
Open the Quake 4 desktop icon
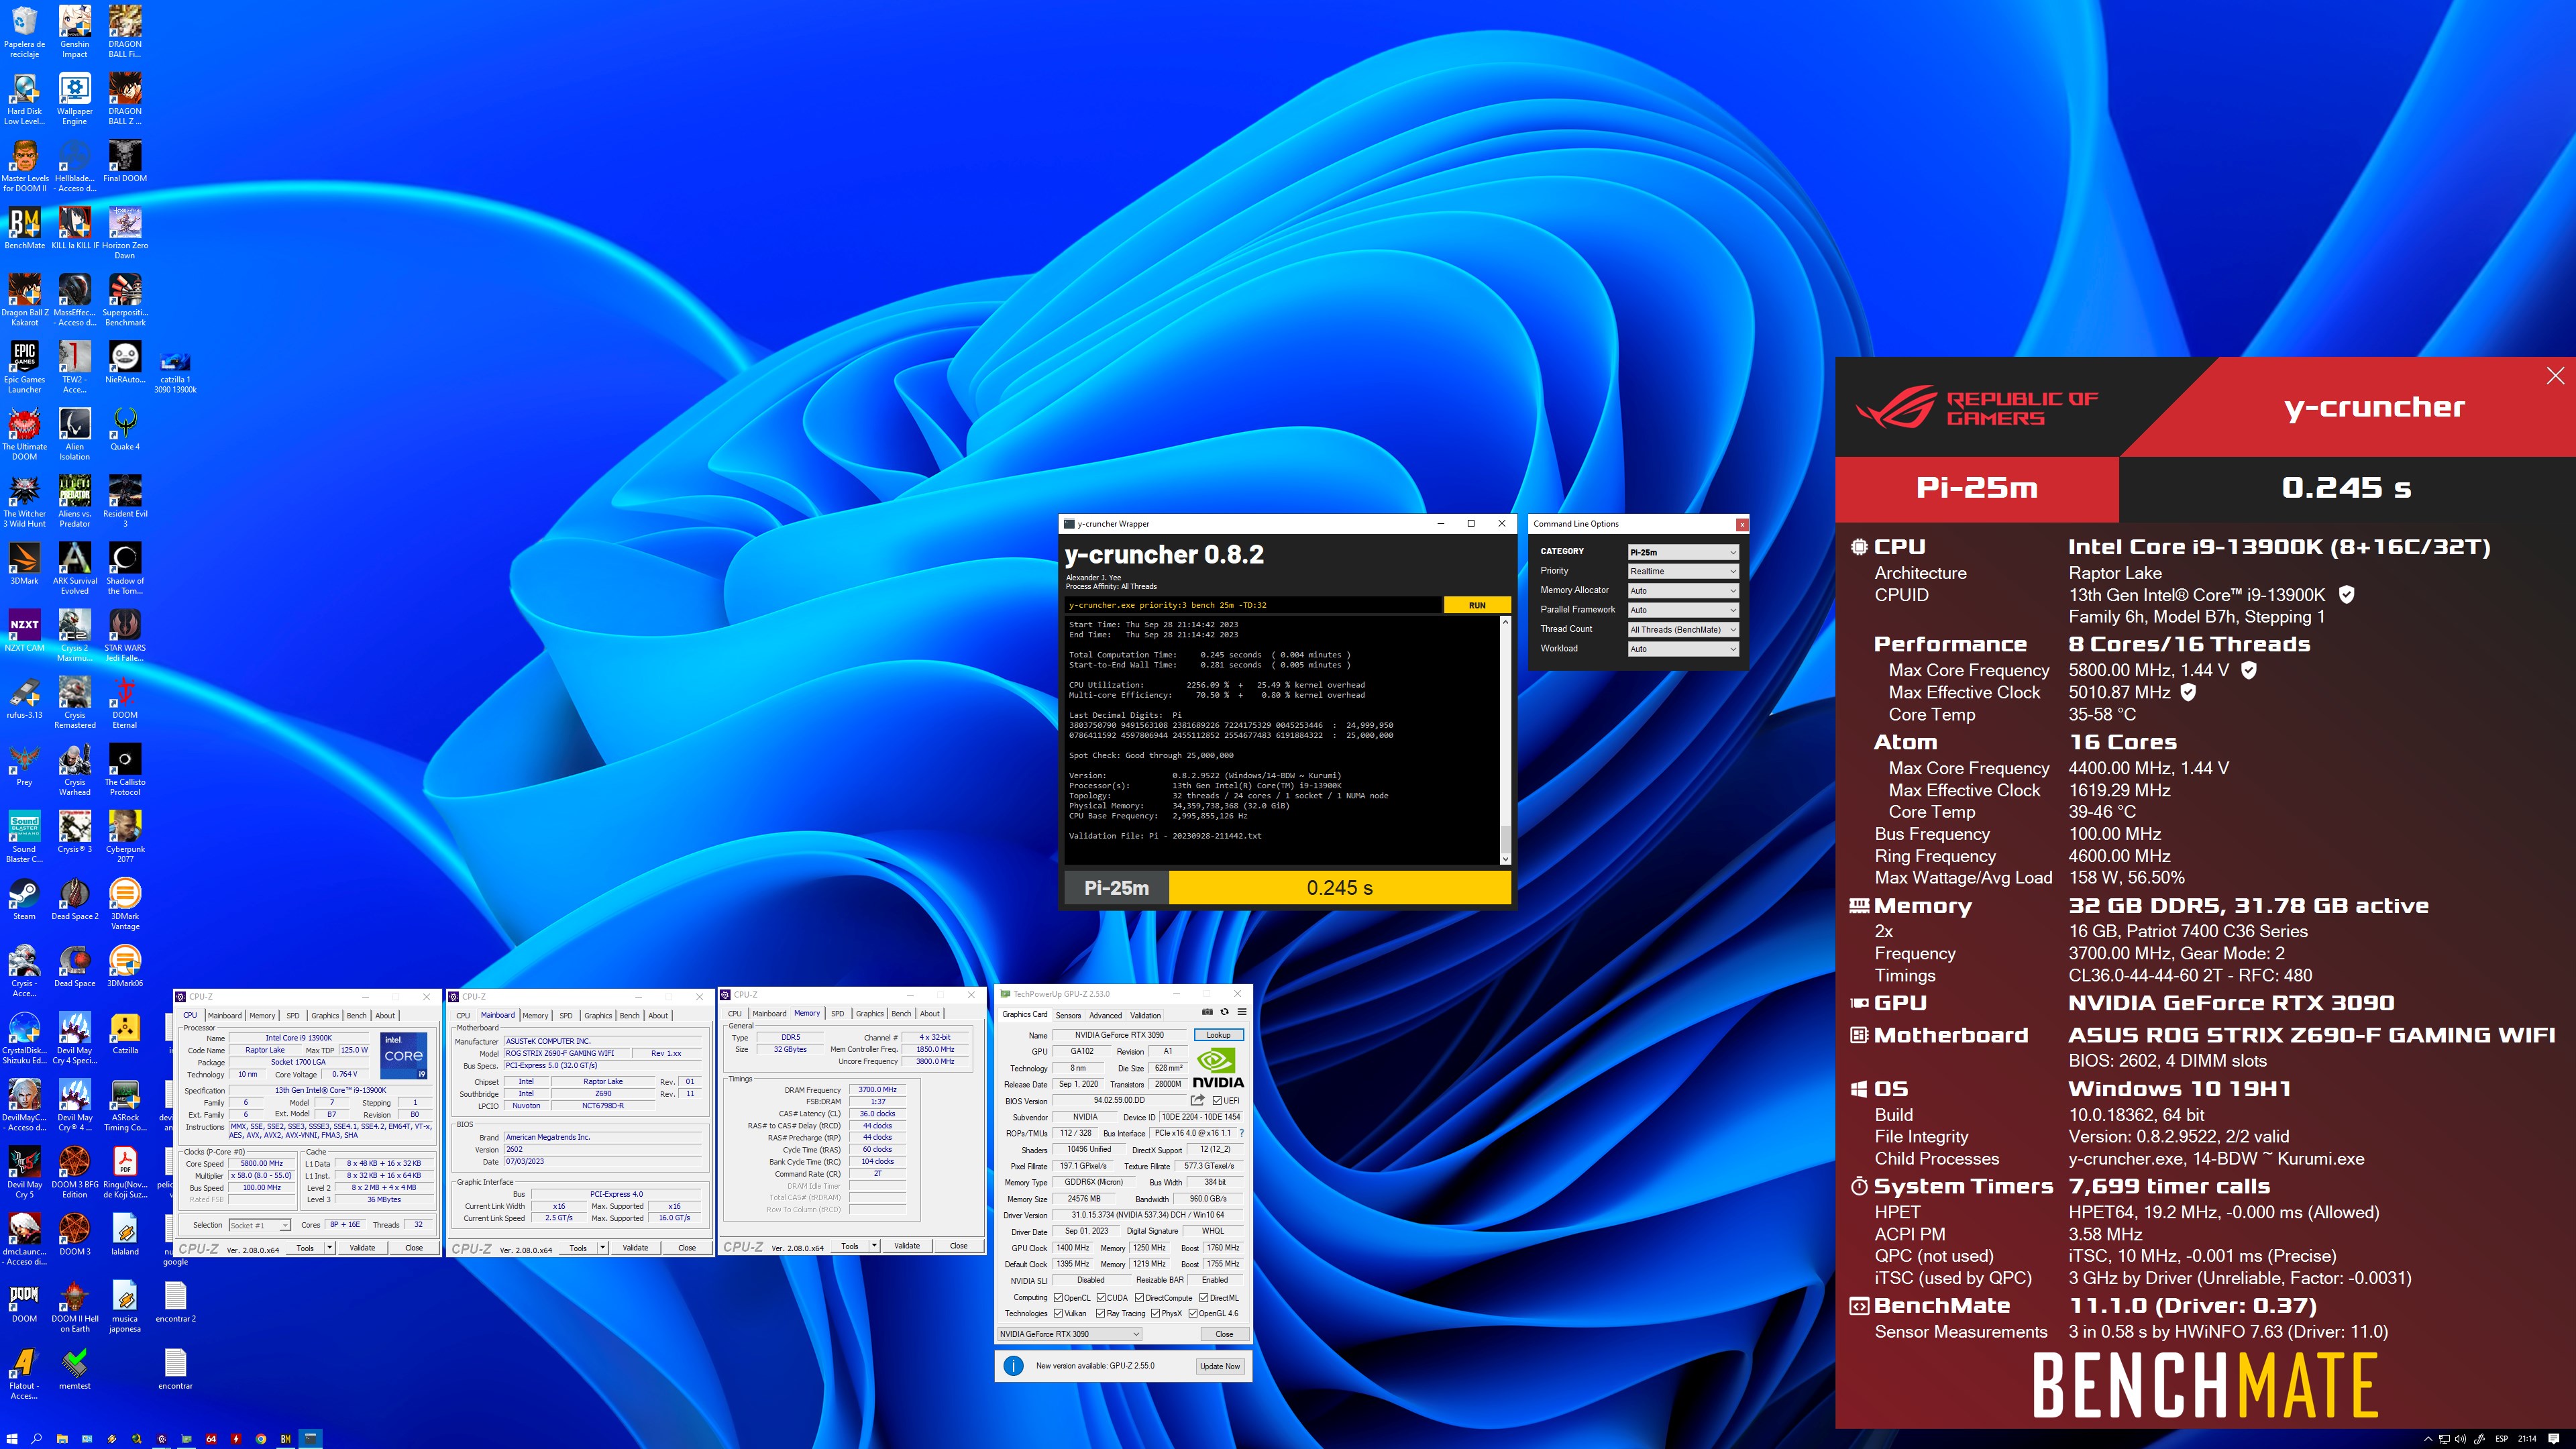[x=125, y=429]
